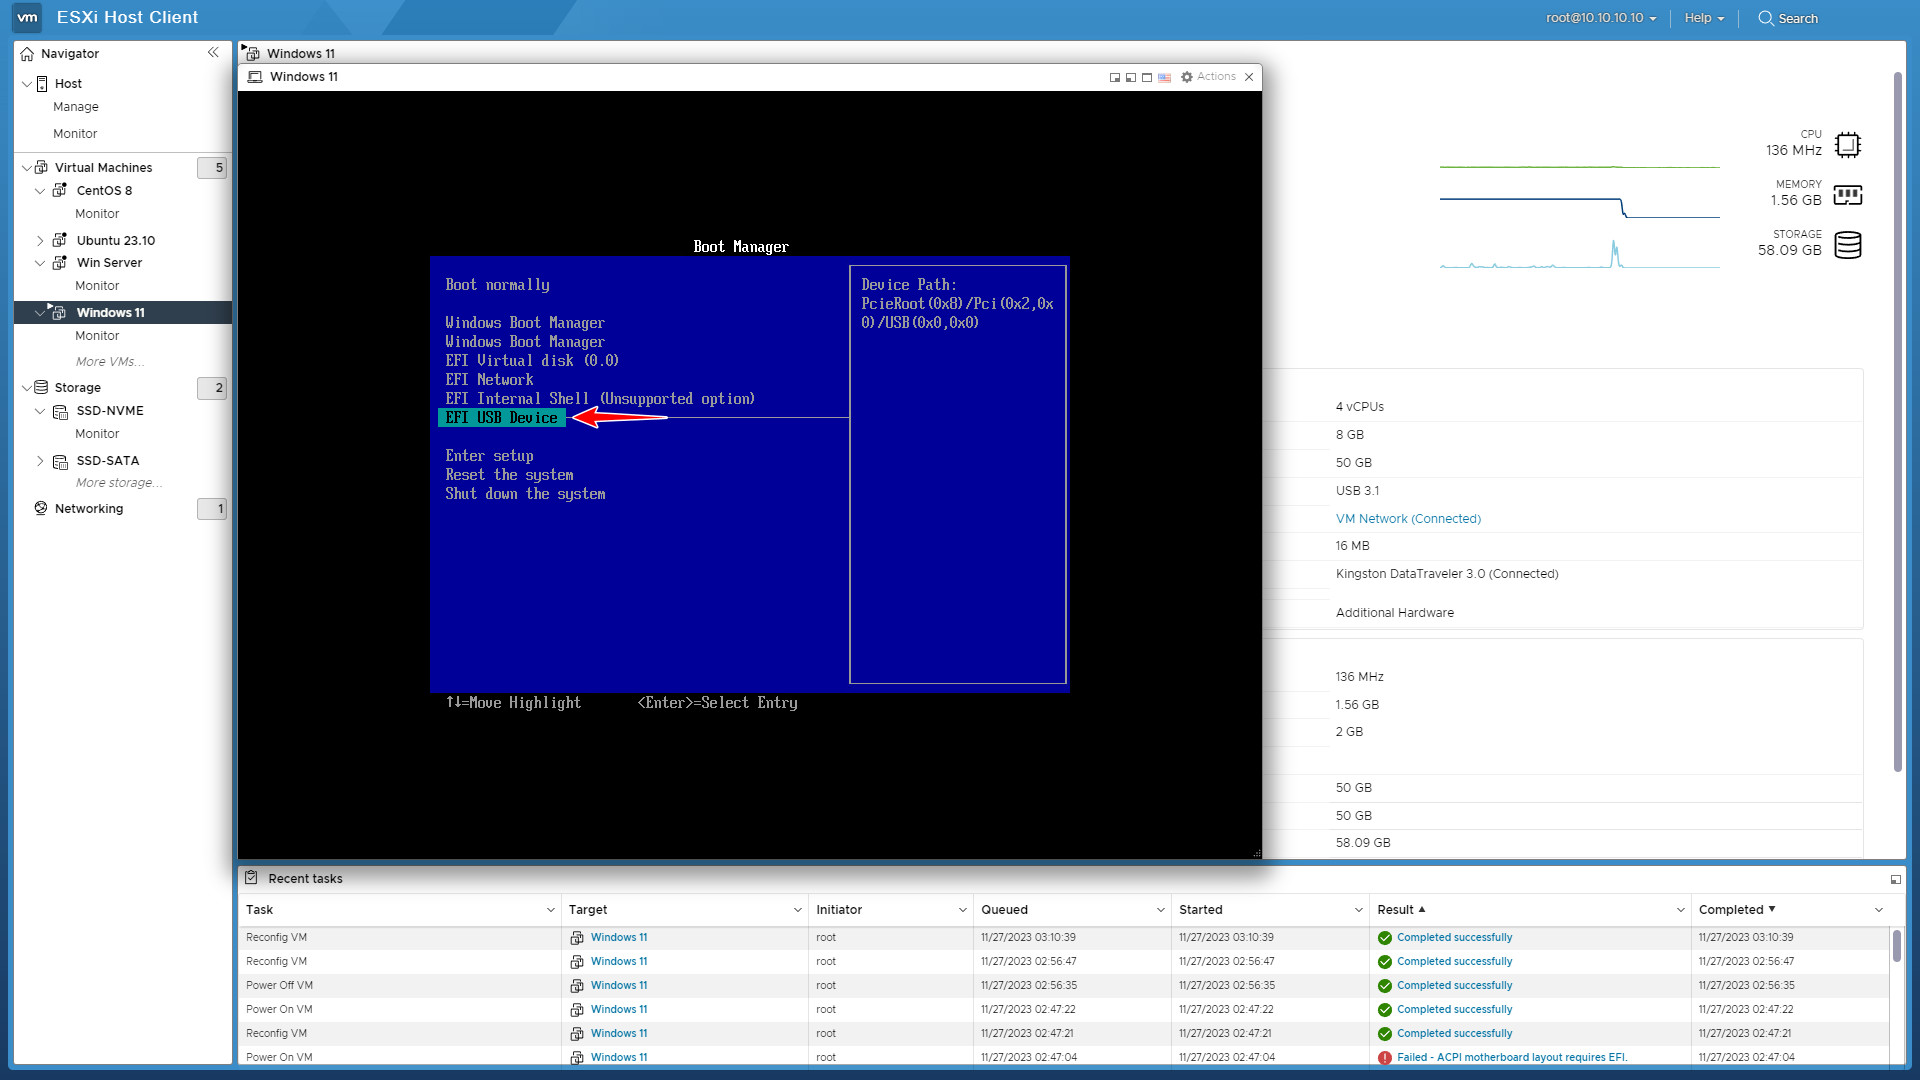Click the Search magnifier icon

click(x=1766, y=18)
